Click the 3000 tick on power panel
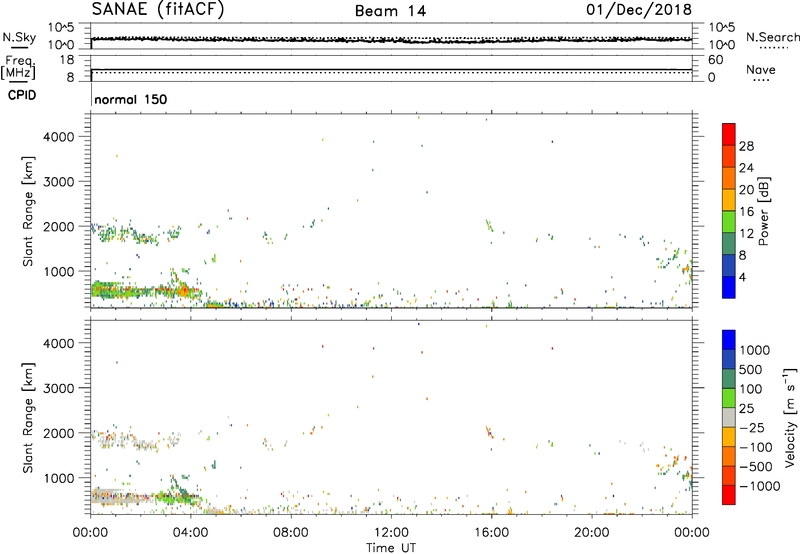This screenshot has width=800, height=554. 59,182
